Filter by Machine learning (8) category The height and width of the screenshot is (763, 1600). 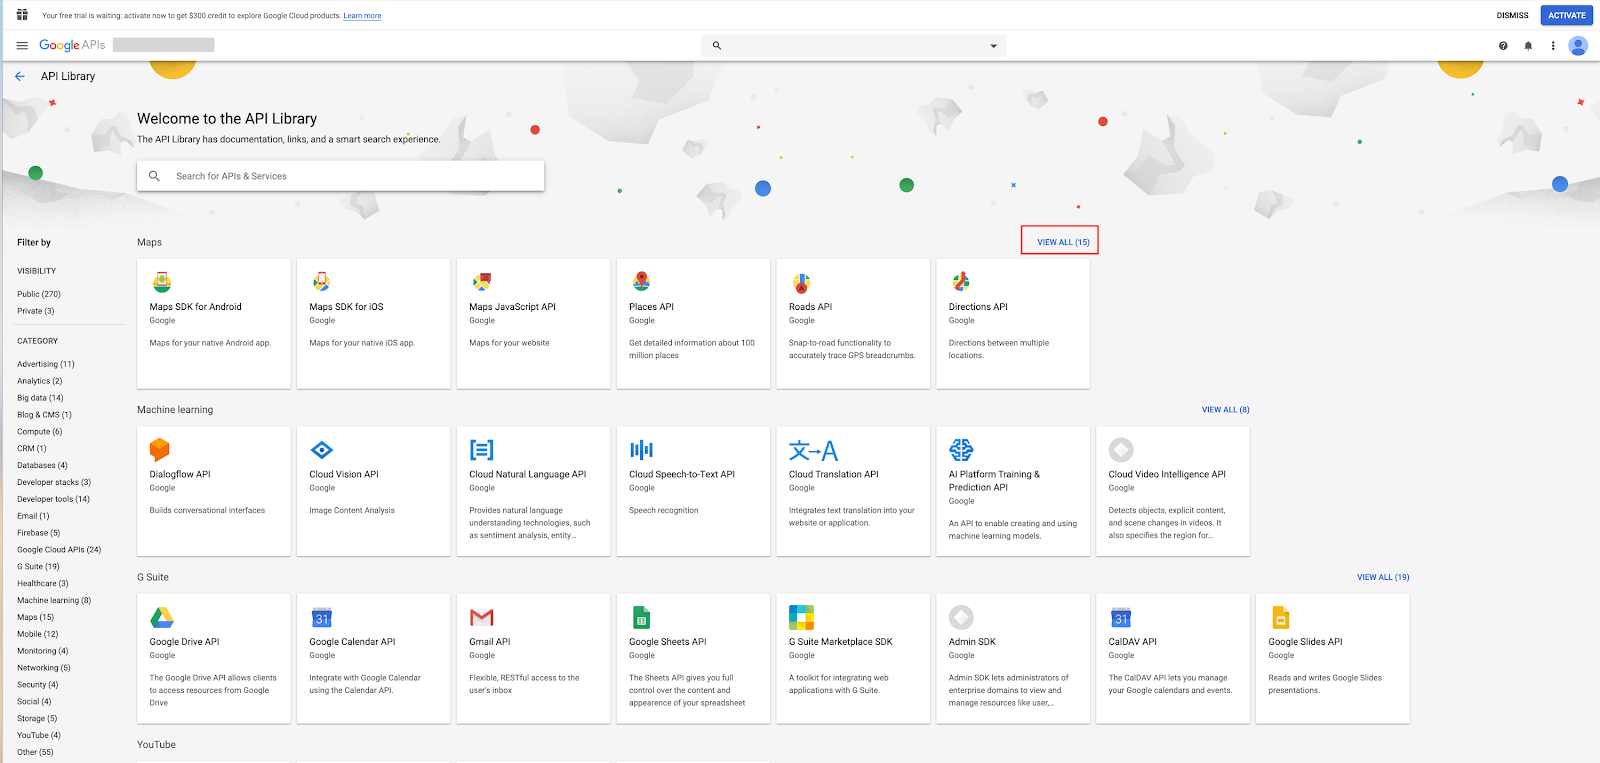click(x=54, y=601)
